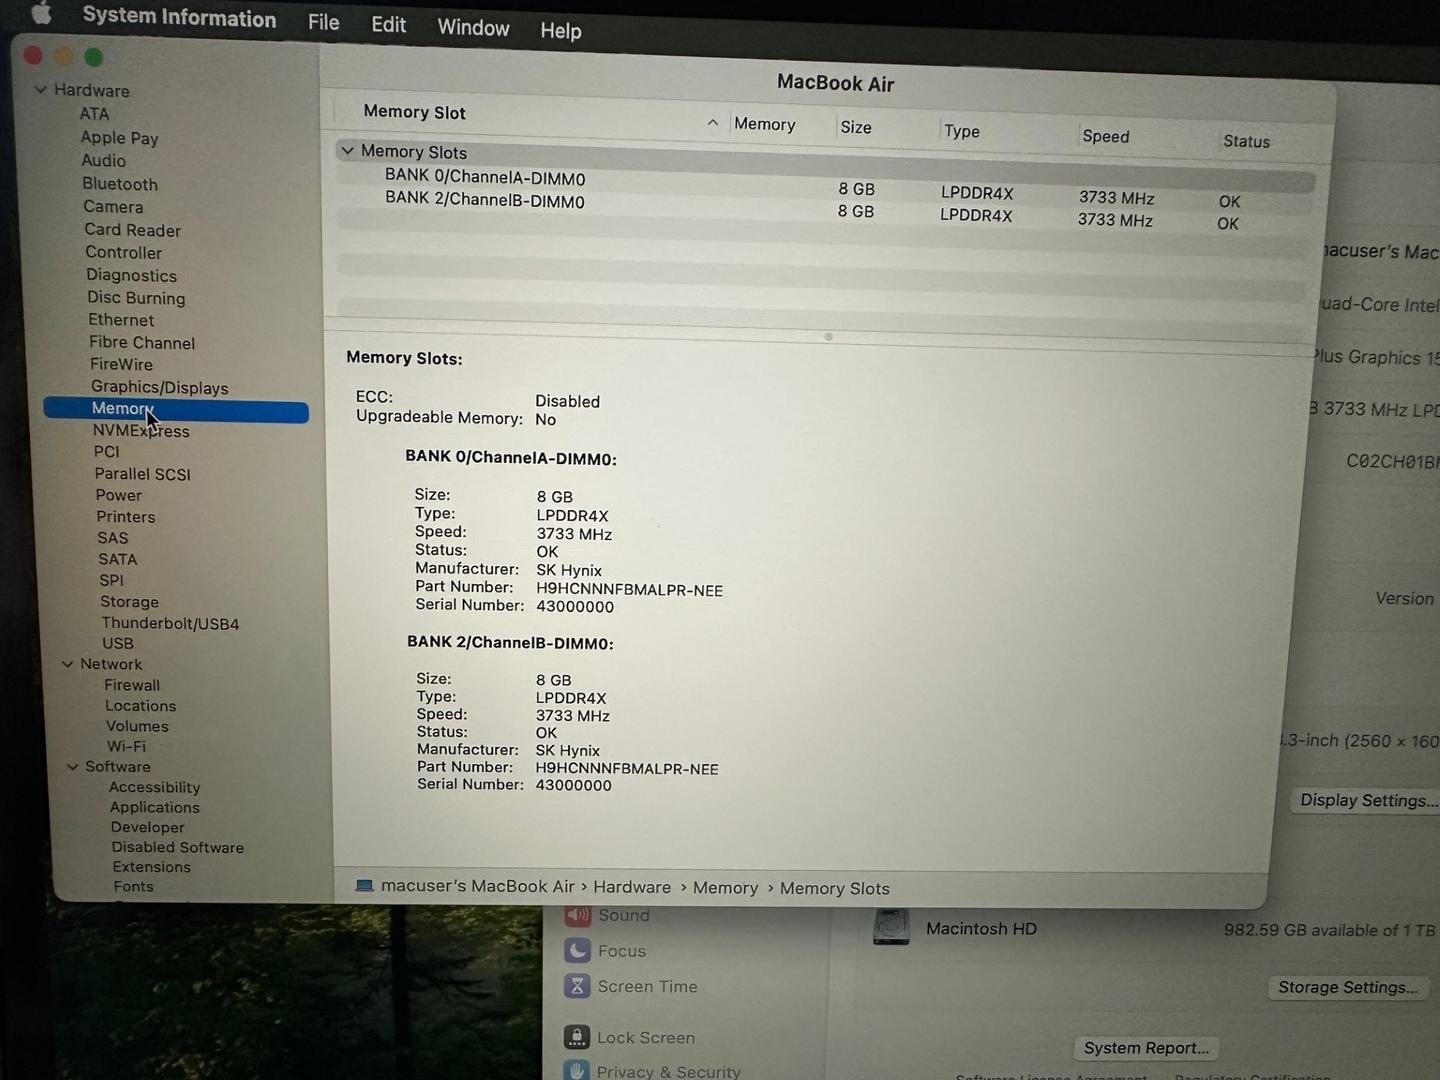Open Focus in System Settings sidebar
Screen dimensions: 1440x1080
click(605, 951)
